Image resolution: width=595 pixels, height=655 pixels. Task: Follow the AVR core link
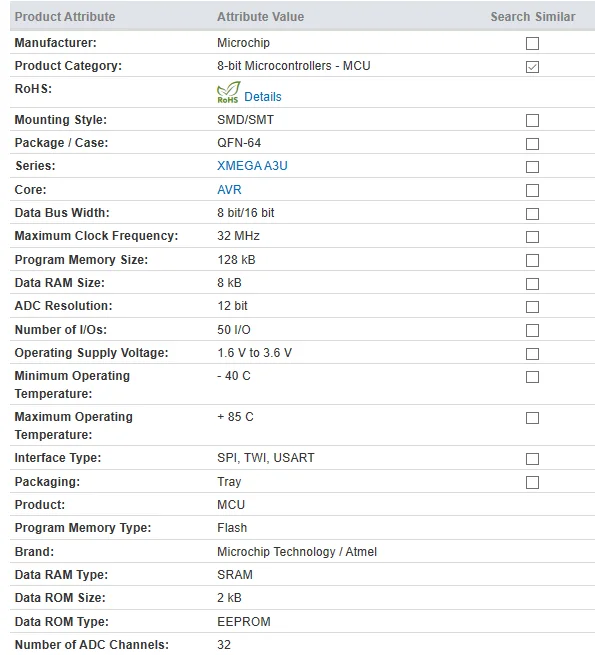click(229, 190)
